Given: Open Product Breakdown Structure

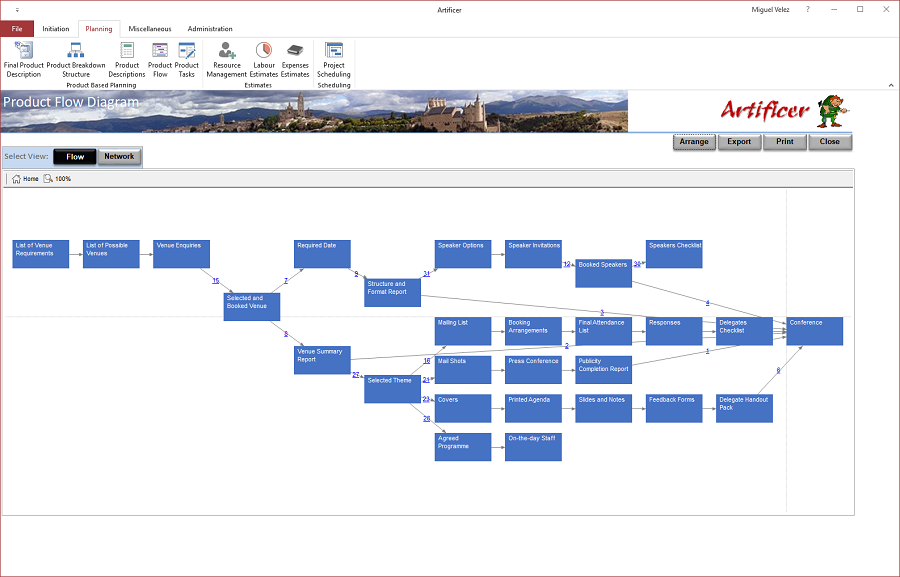Looking at the screenshot, I should tap(76, 59).
